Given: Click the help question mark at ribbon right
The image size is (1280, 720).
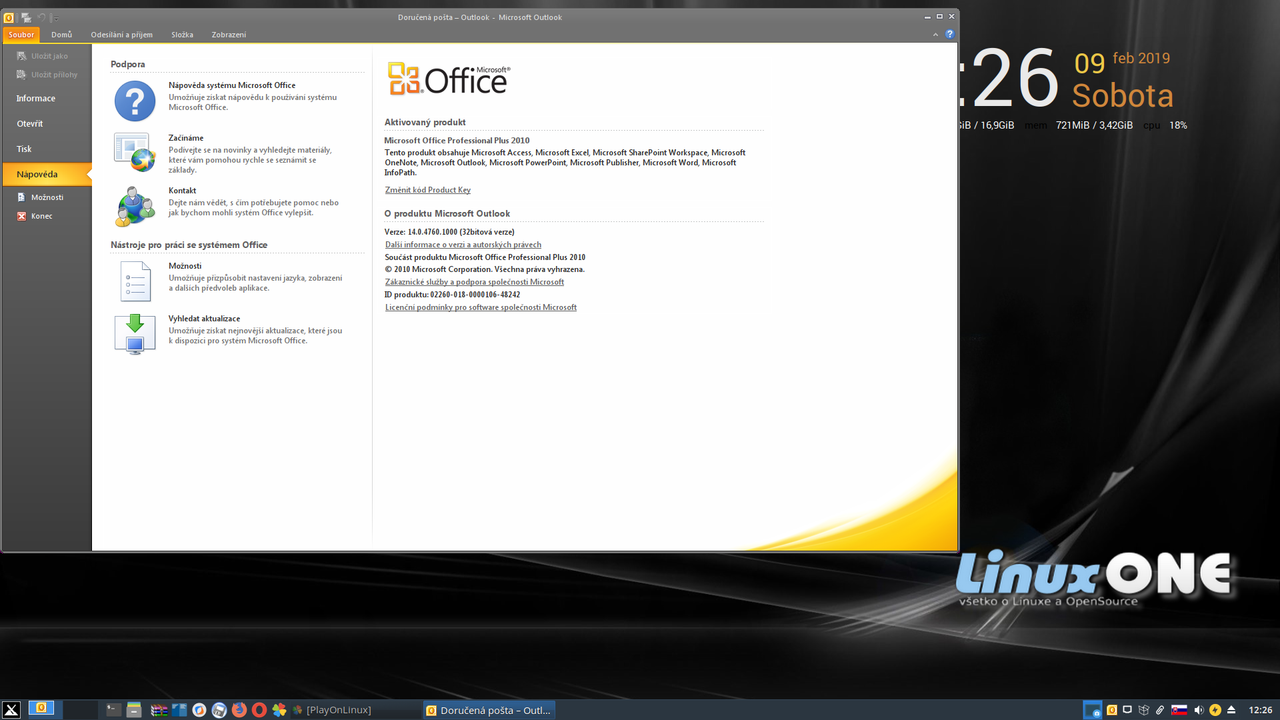Looking at the screenshot, I should (949, 34).
